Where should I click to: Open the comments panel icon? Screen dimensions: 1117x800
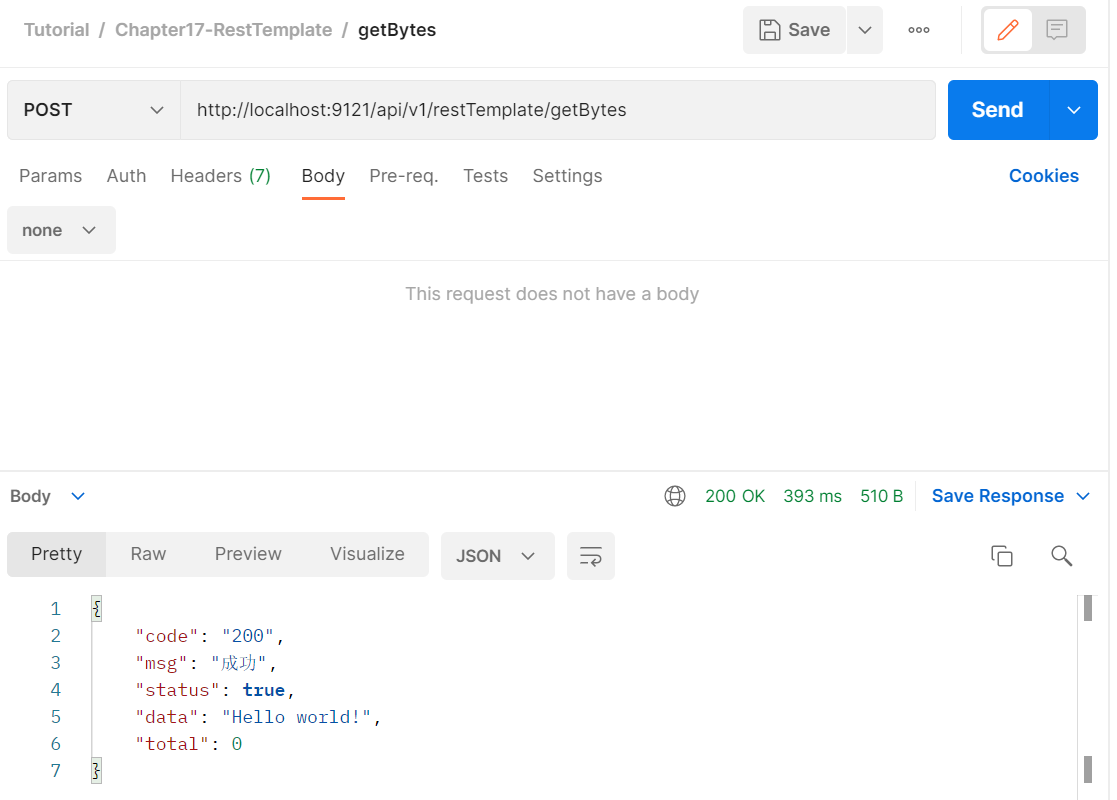coord(1058,30)
